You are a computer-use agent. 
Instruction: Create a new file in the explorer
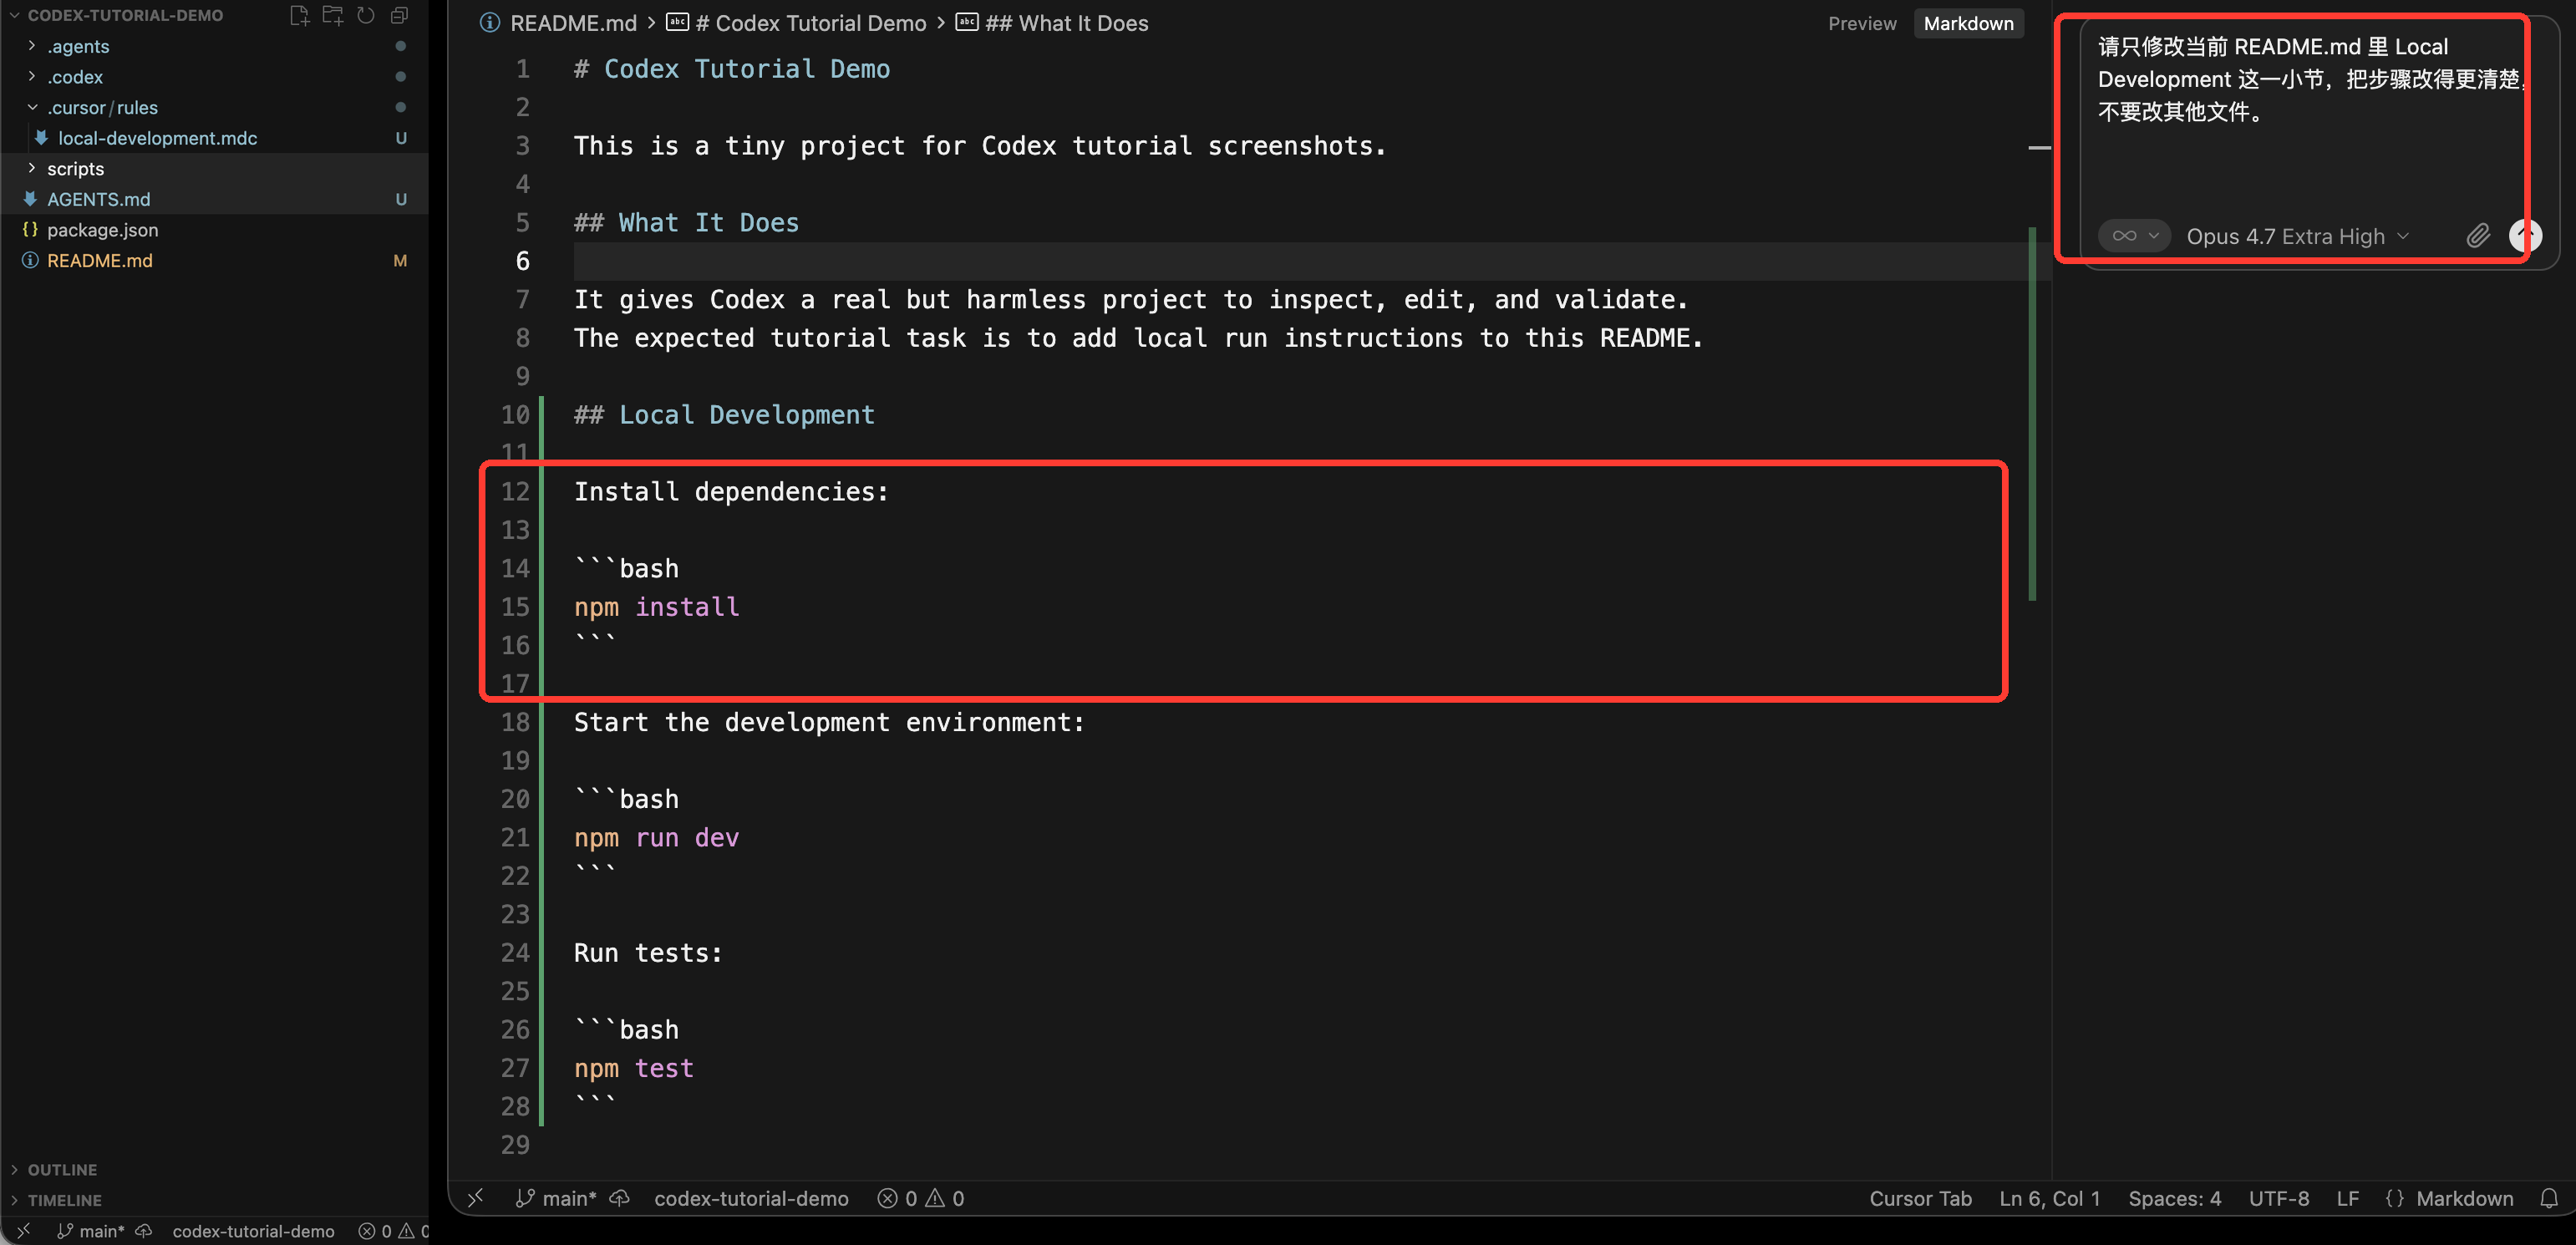pos(299,15)
